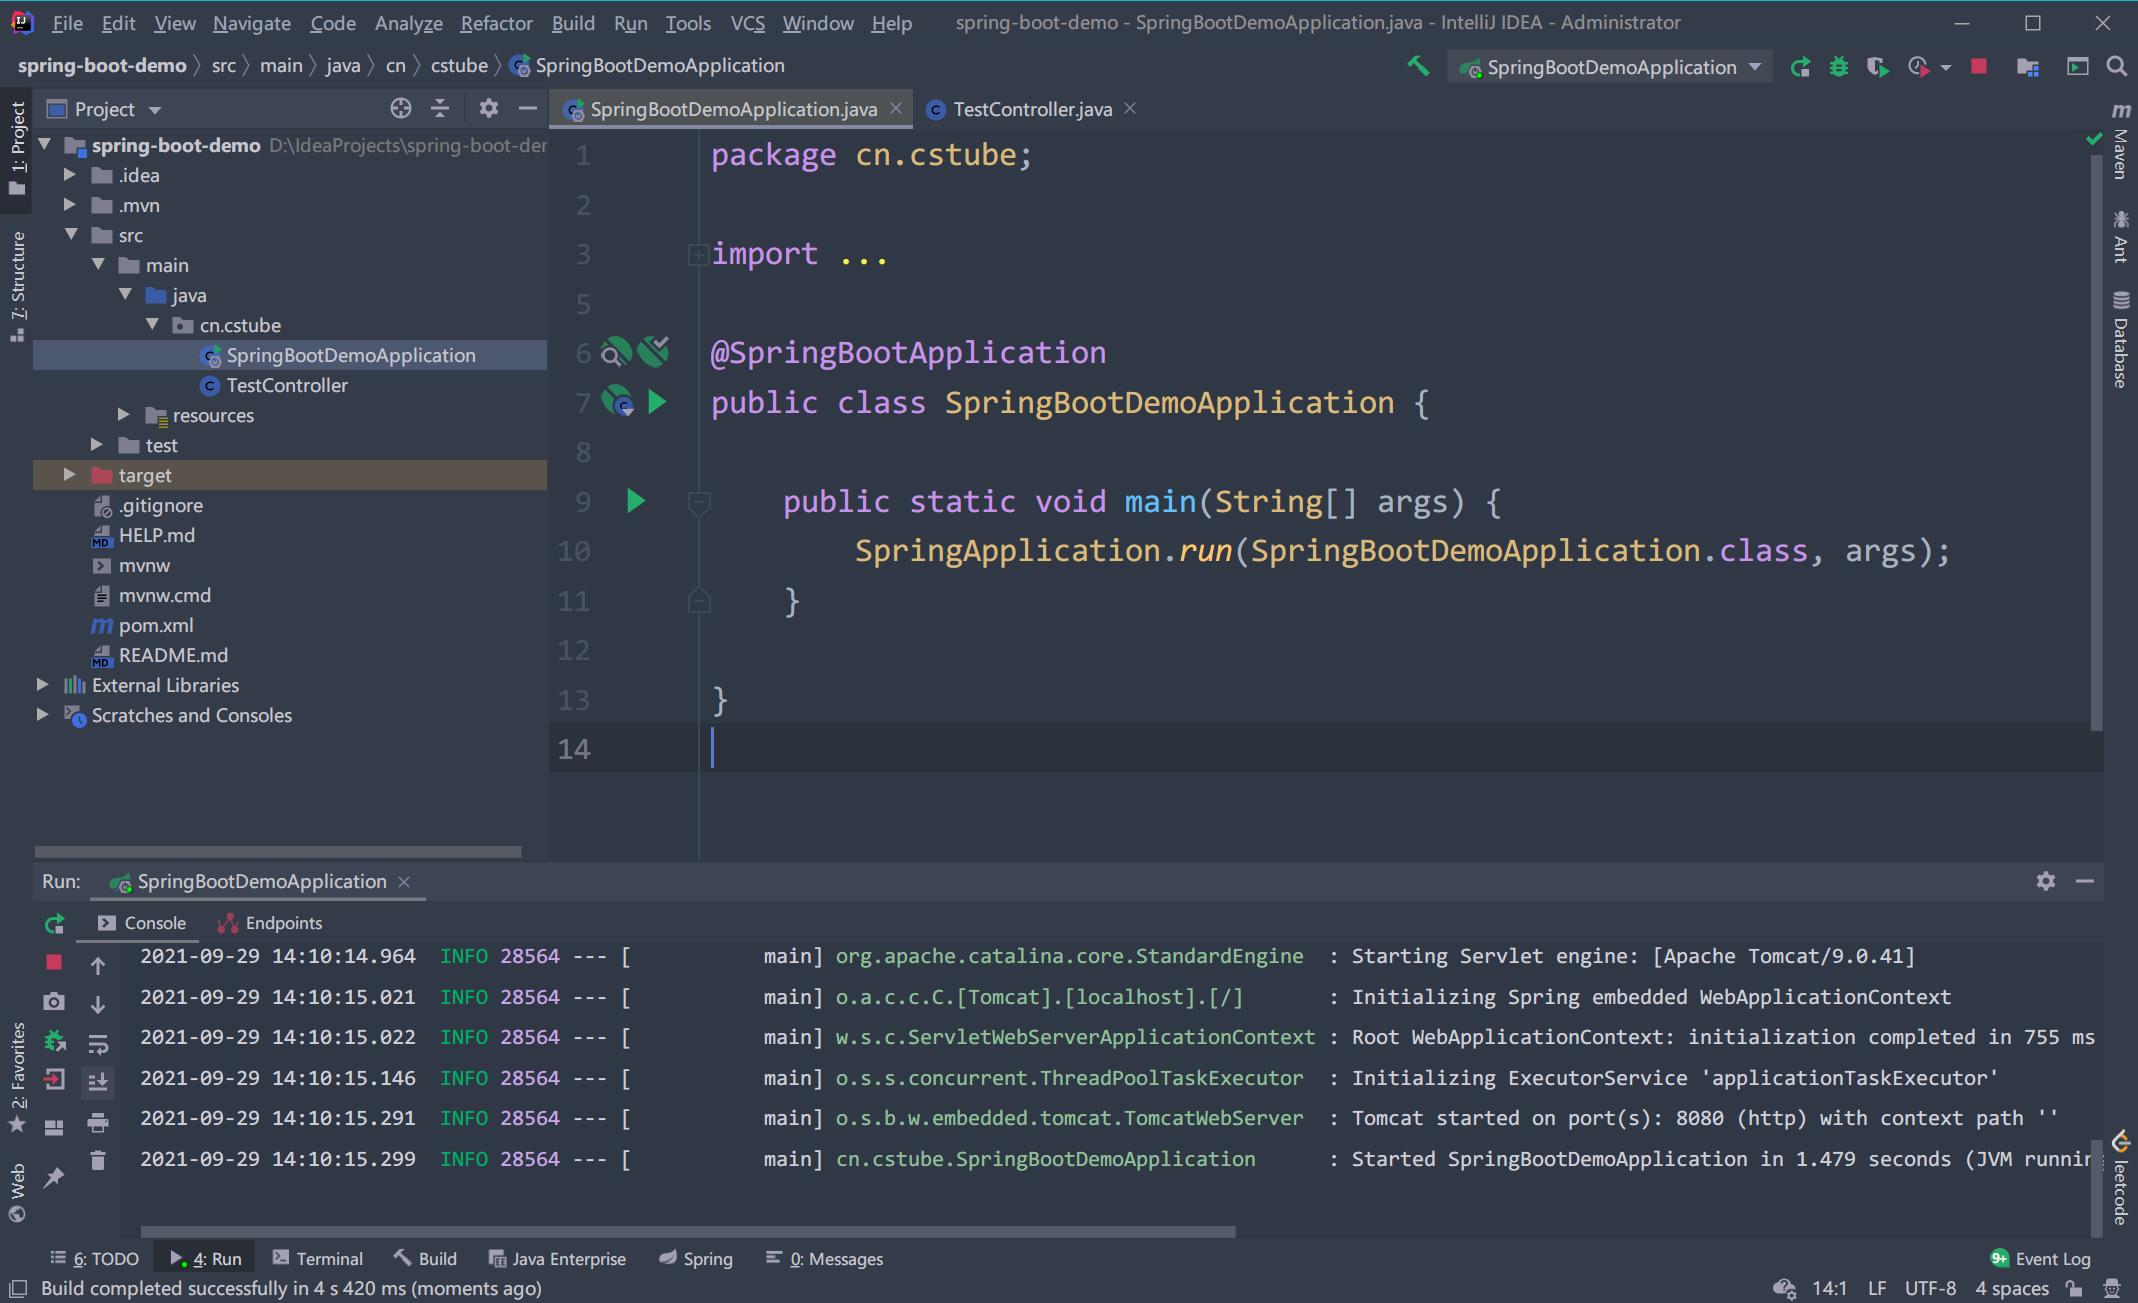Clear all console output trash icon
The image size is (2138, 1303).
tap(98, 1160)
